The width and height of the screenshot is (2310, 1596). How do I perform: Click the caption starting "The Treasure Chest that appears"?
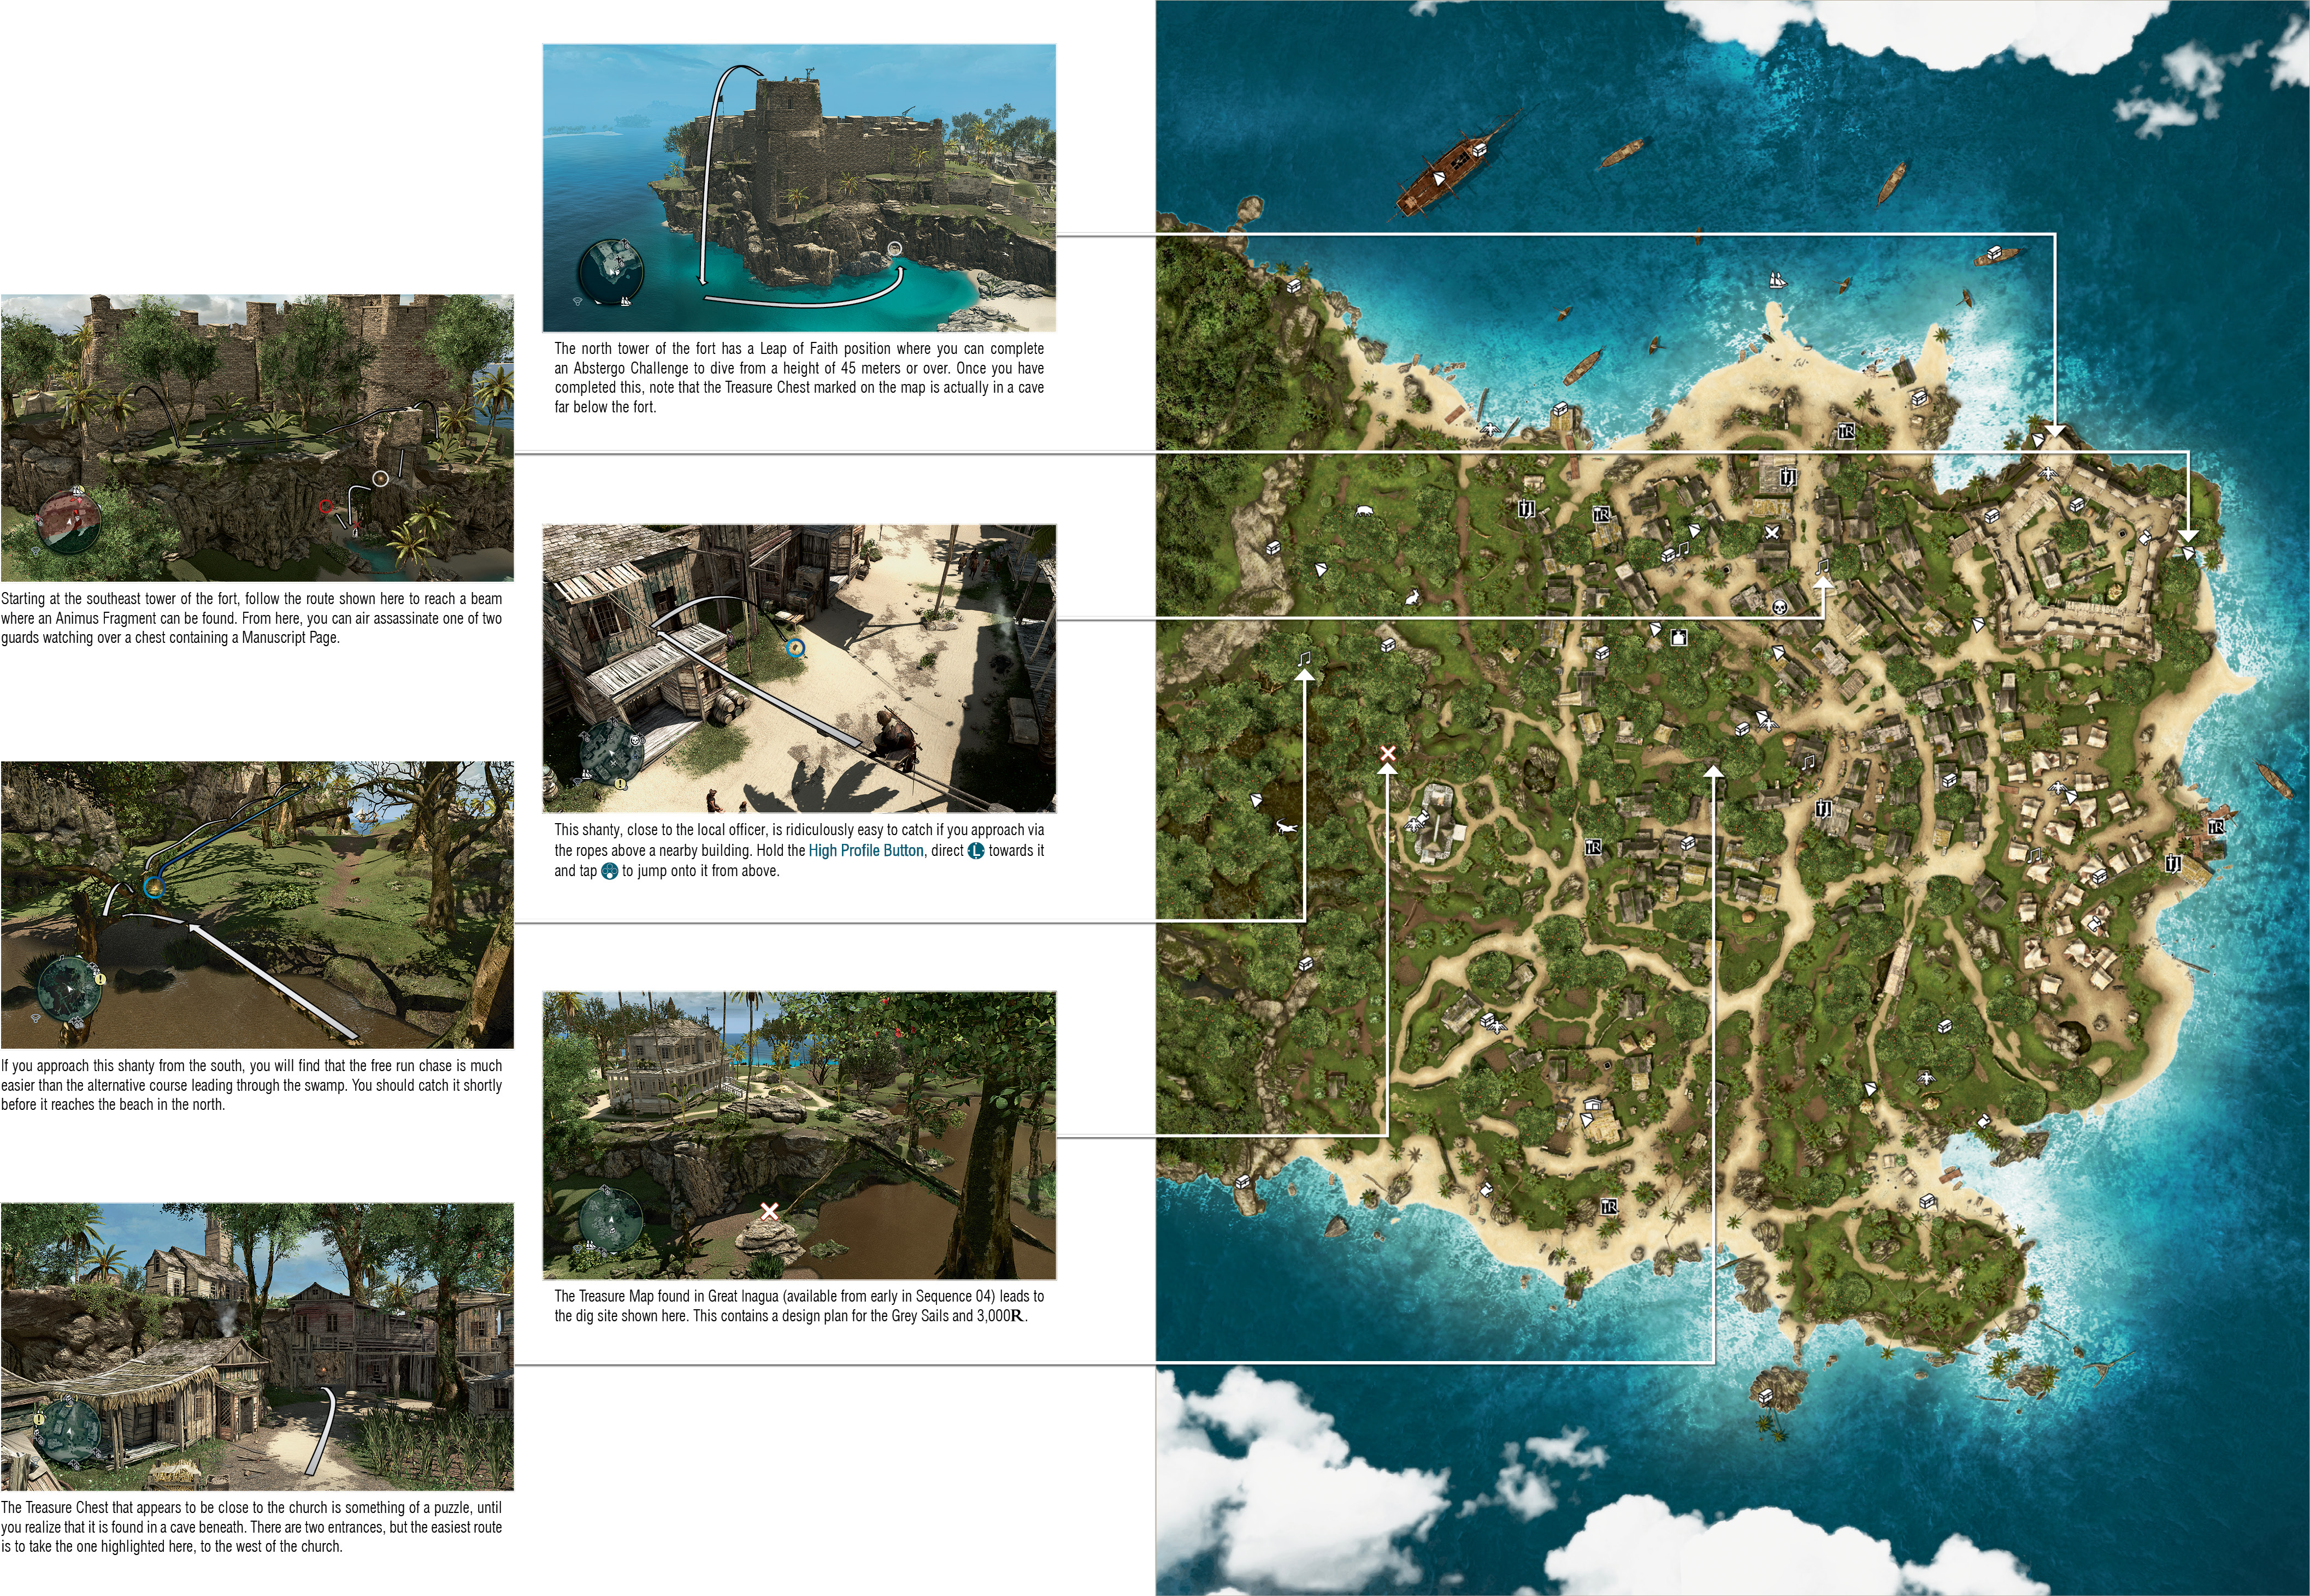251,1527
